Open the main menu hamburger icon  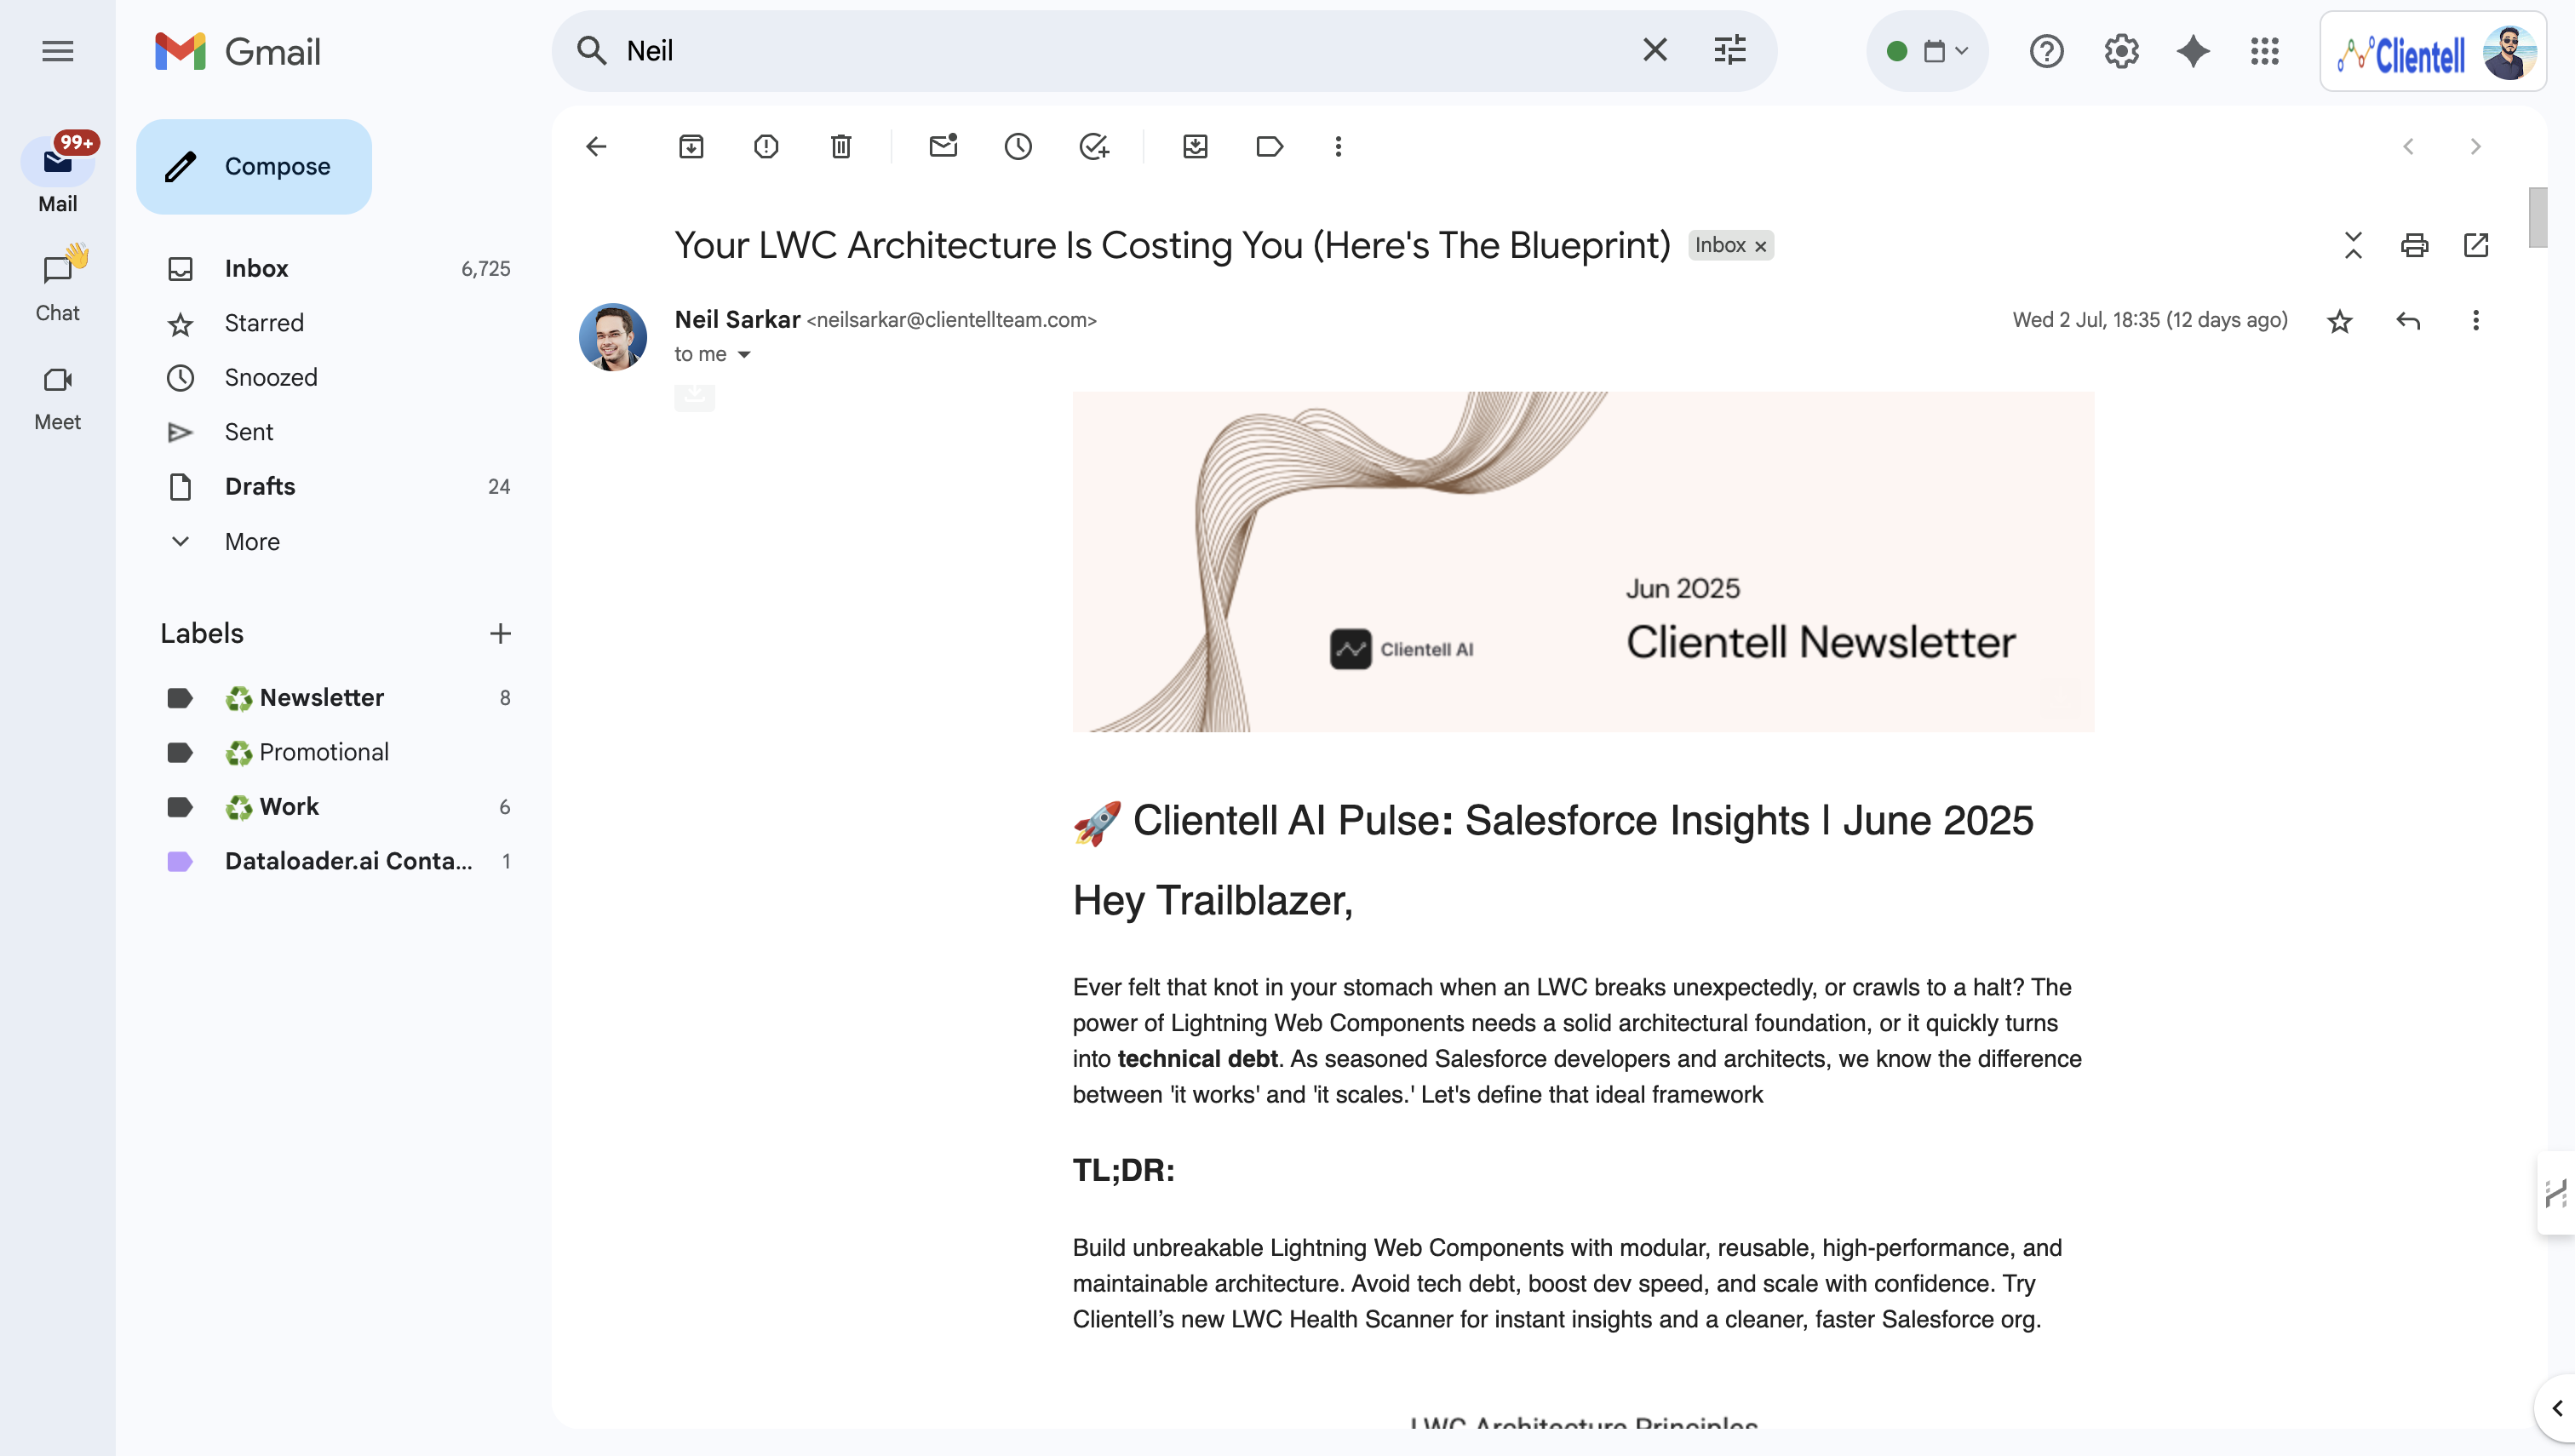coord(57,51)
